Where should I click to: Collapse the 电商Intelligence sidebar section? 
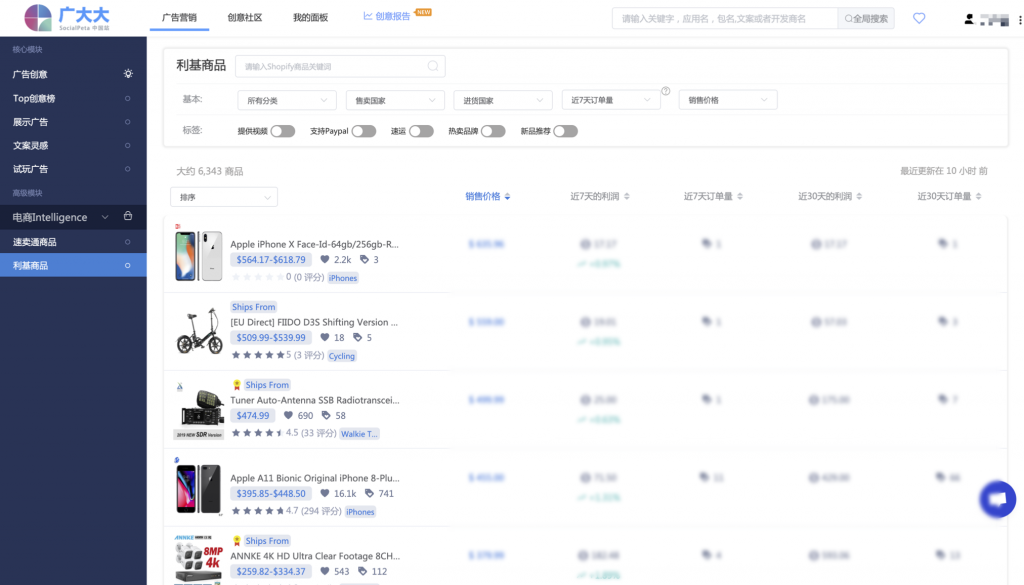[x=104, y=217]
